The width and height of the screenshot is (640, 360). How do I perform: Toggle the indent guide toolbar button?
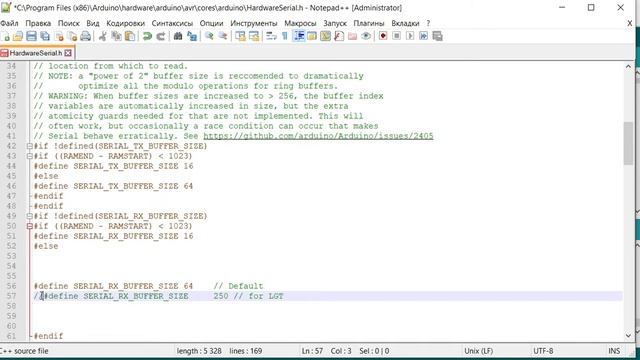[x=299, y=36]
